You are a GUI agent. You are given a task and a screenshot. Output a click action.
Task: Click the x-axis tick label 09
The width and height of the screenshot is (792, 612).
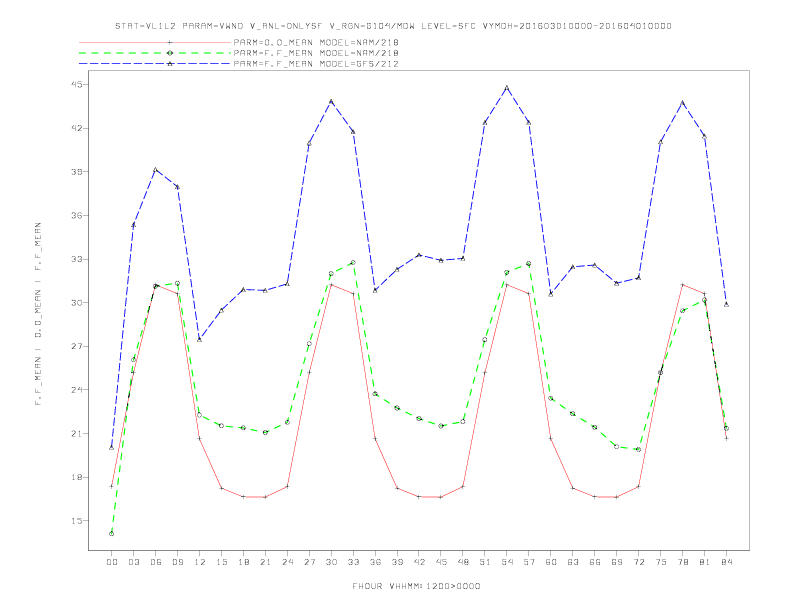click(177, 562)
